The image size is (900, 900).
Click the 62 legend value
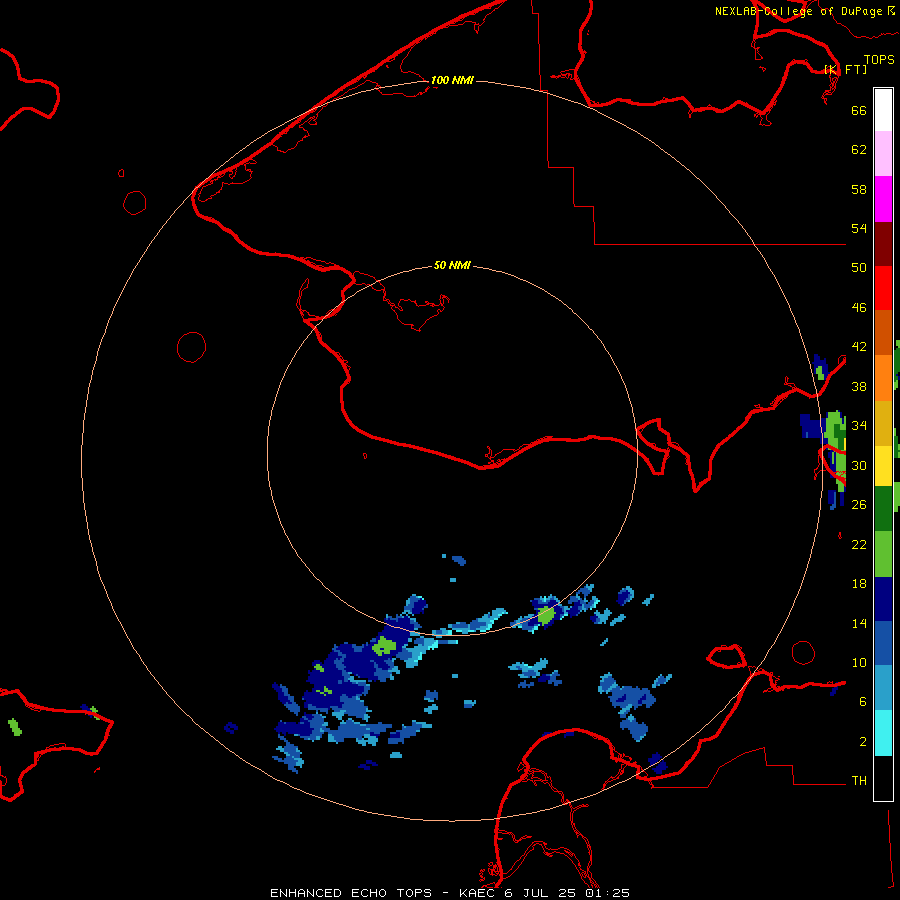click(x=859, y=150)
